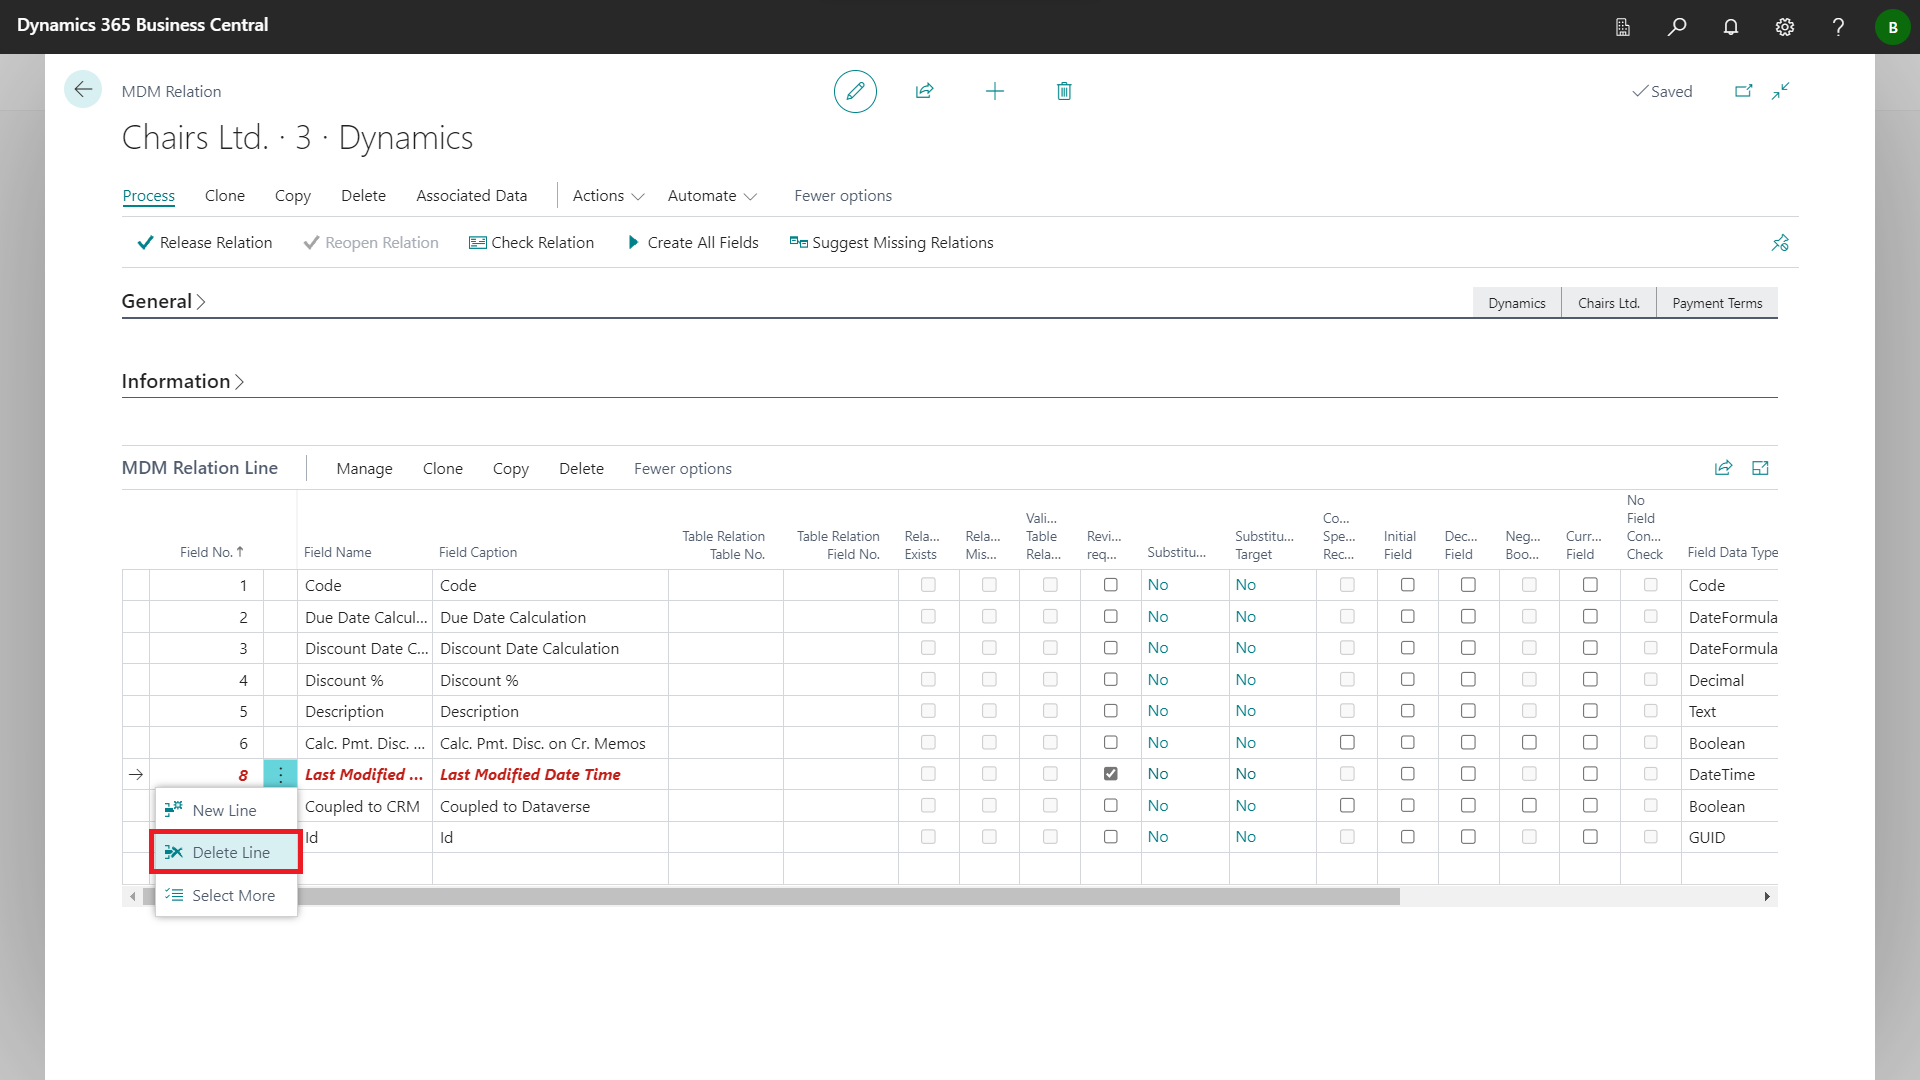Uncheck Review required for Last Modified row
Image resolution: width=1920 pixels, height=1080 pixels.
click(x=1110, y=774)
